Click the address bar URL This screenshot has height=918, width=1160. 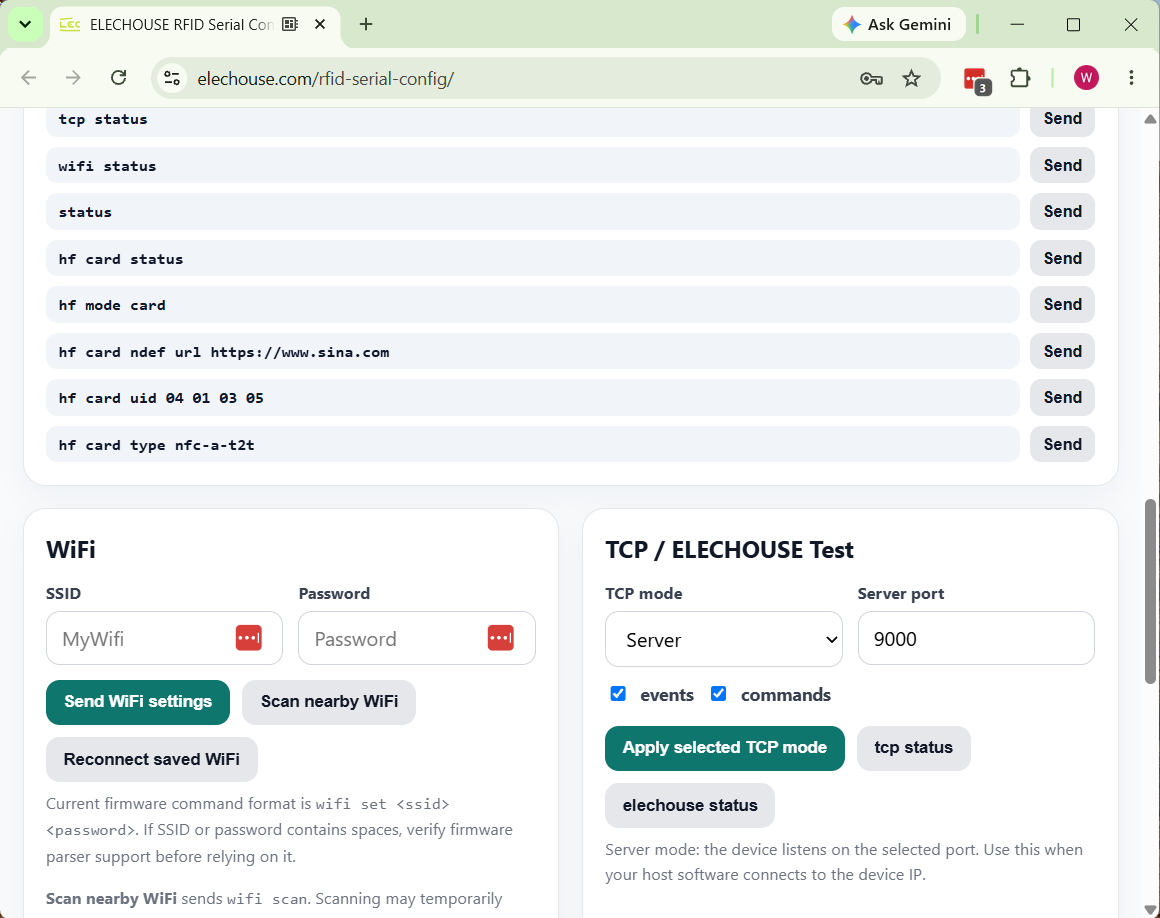tap(326, 78)
